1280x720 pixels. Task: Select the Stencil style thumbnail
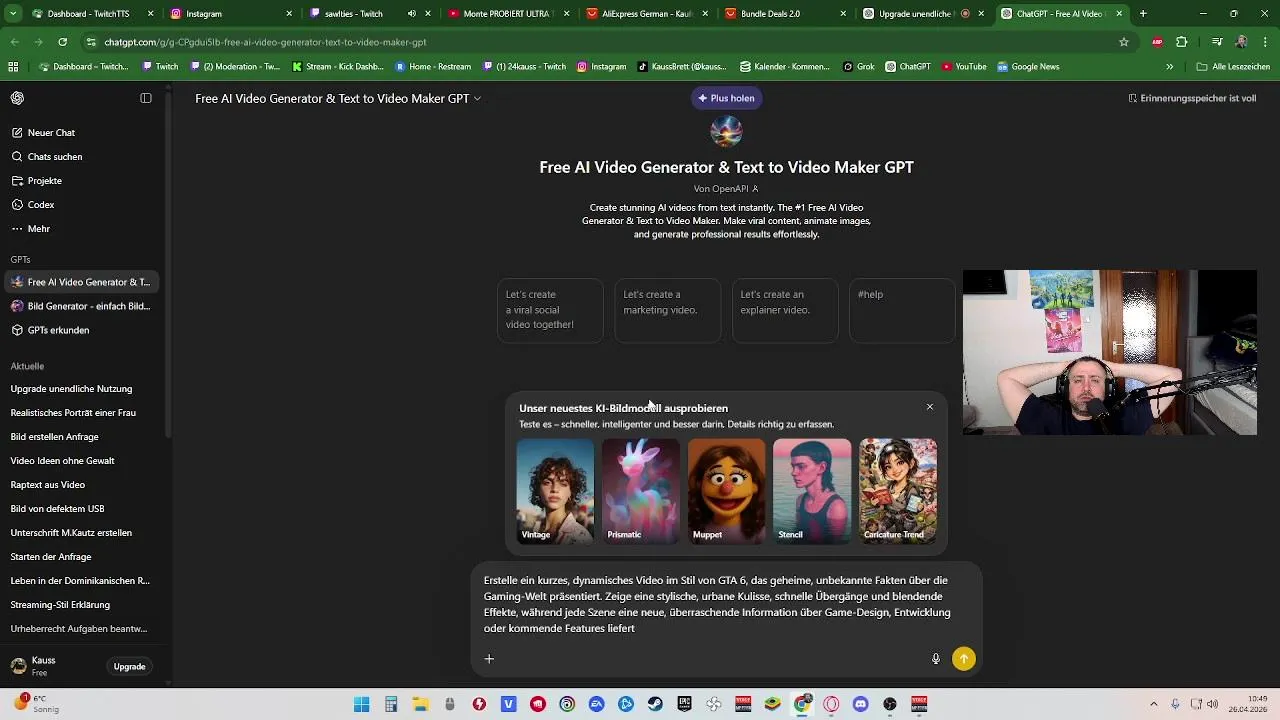click(812, 491)
